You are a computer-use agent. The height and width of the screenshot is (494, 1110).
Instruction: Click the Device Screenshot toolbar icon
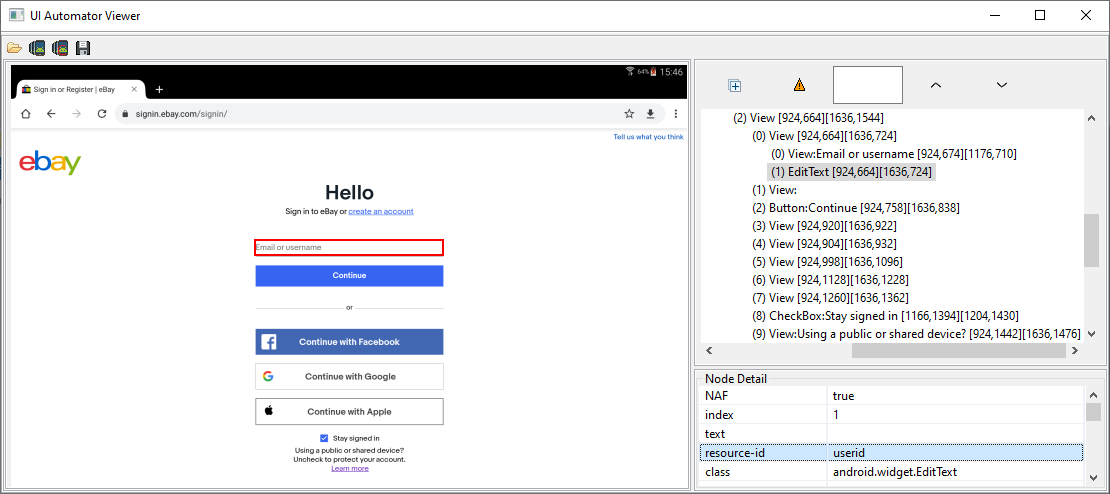click(x=37, y=48)
